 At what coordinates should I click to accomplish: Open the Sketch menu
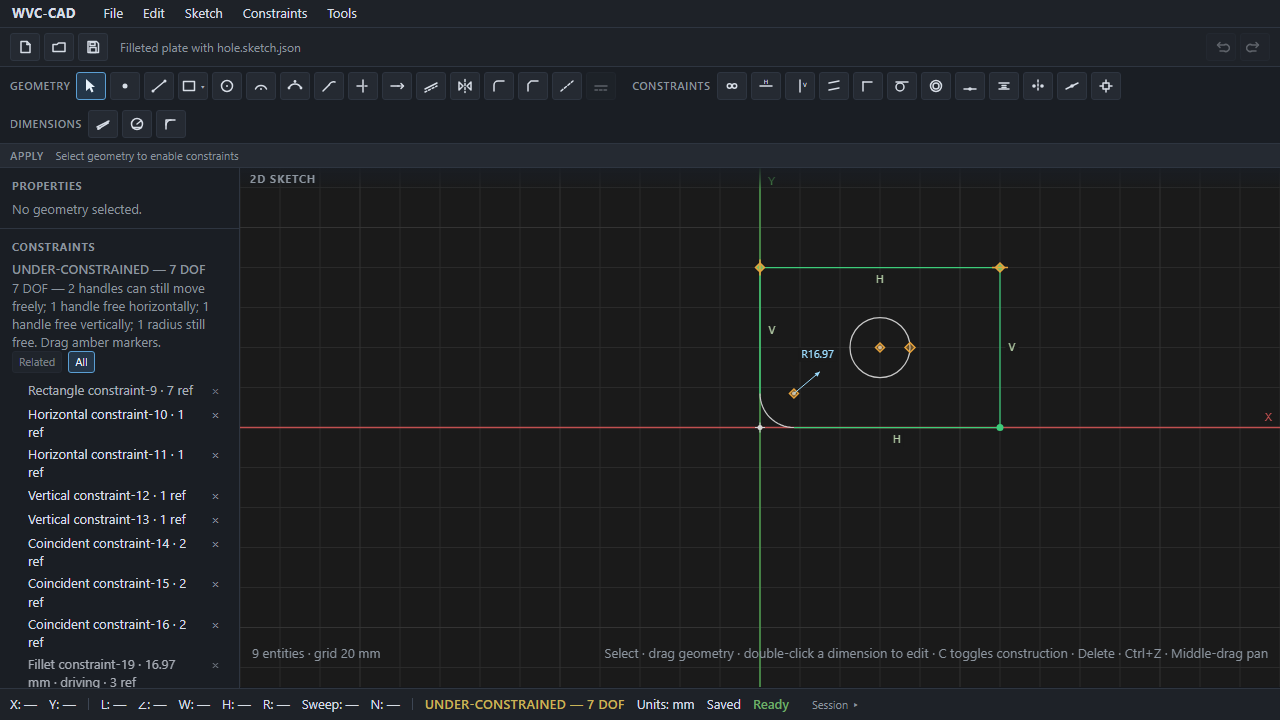click(x=204, y=13)
